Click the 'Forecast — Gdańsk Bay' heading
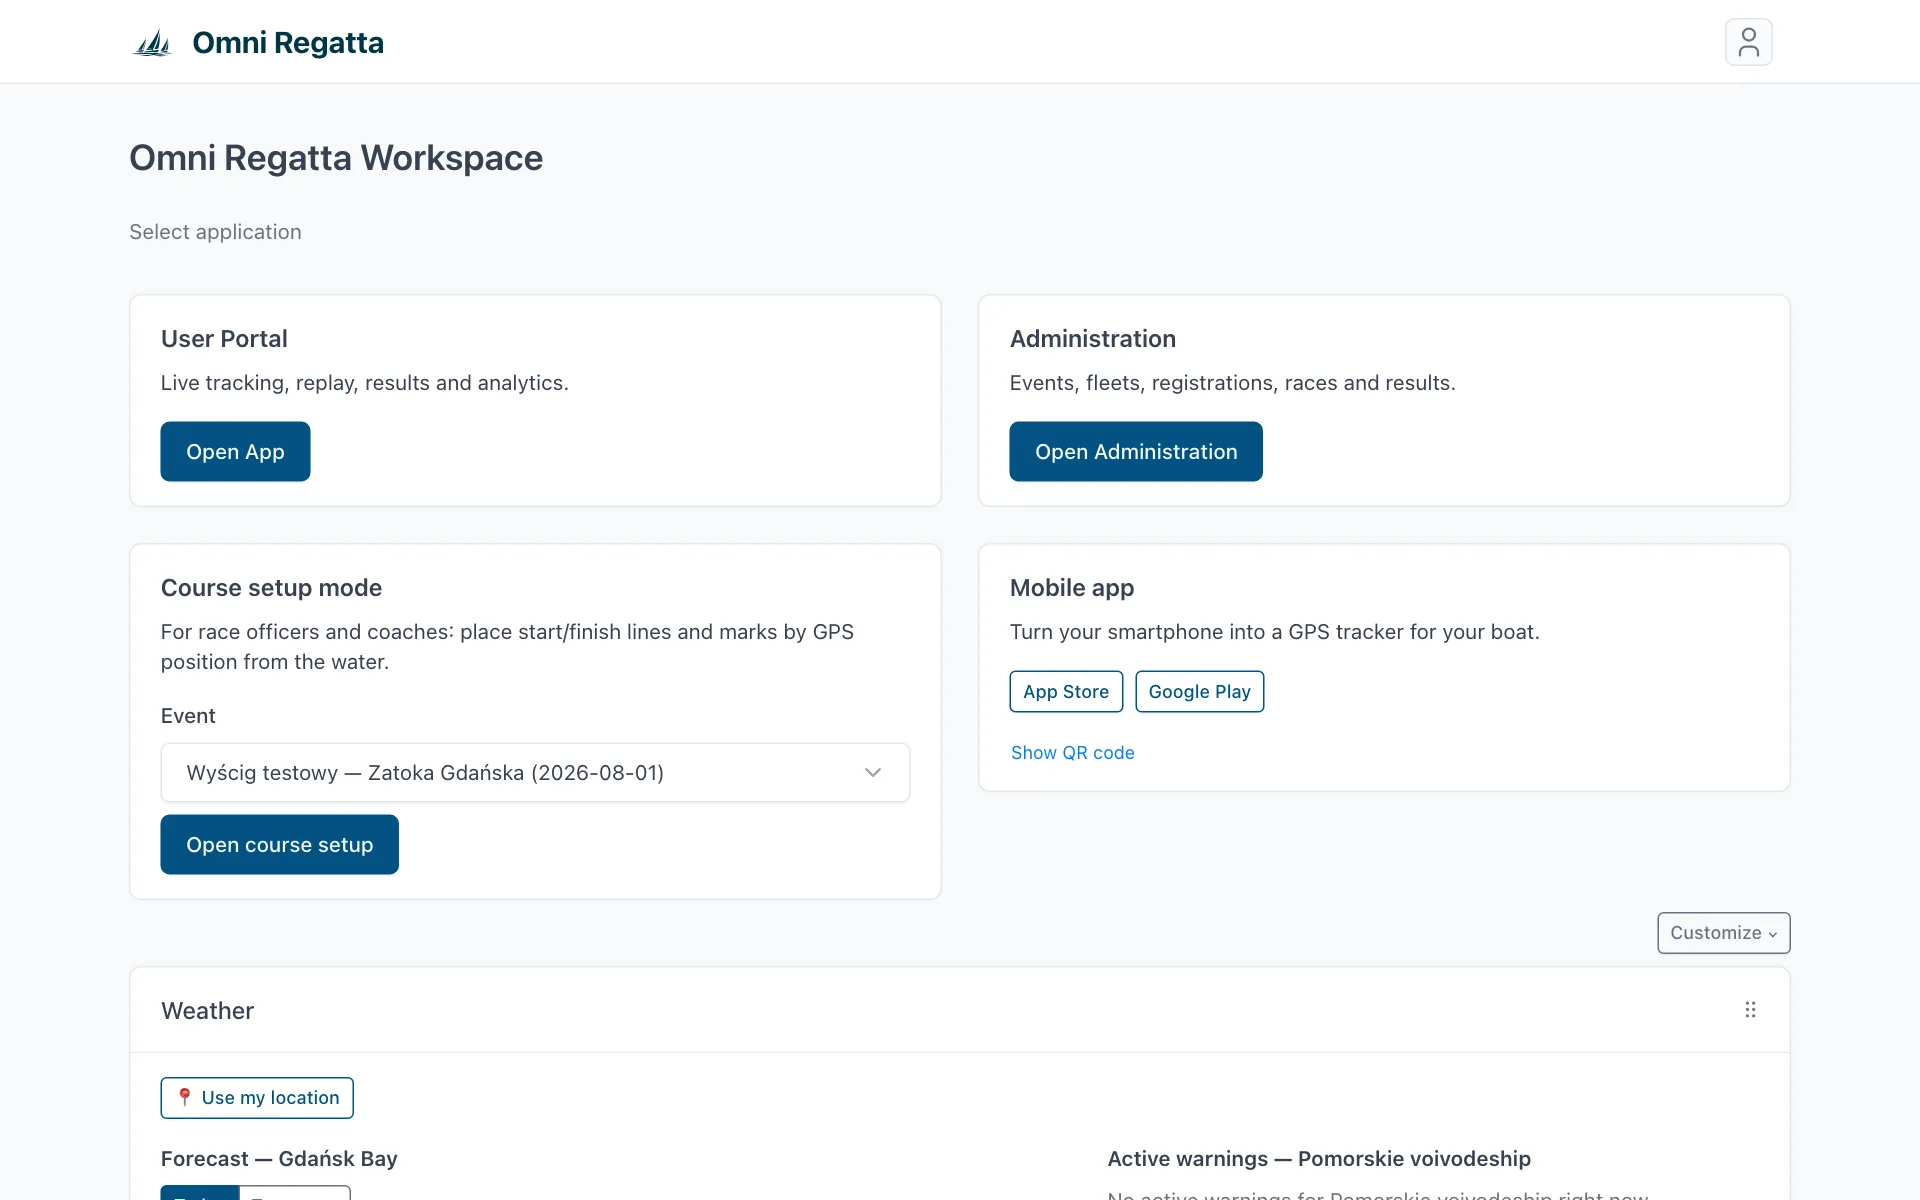This screenshot has height=1200, width=1920. (279, 1159)
